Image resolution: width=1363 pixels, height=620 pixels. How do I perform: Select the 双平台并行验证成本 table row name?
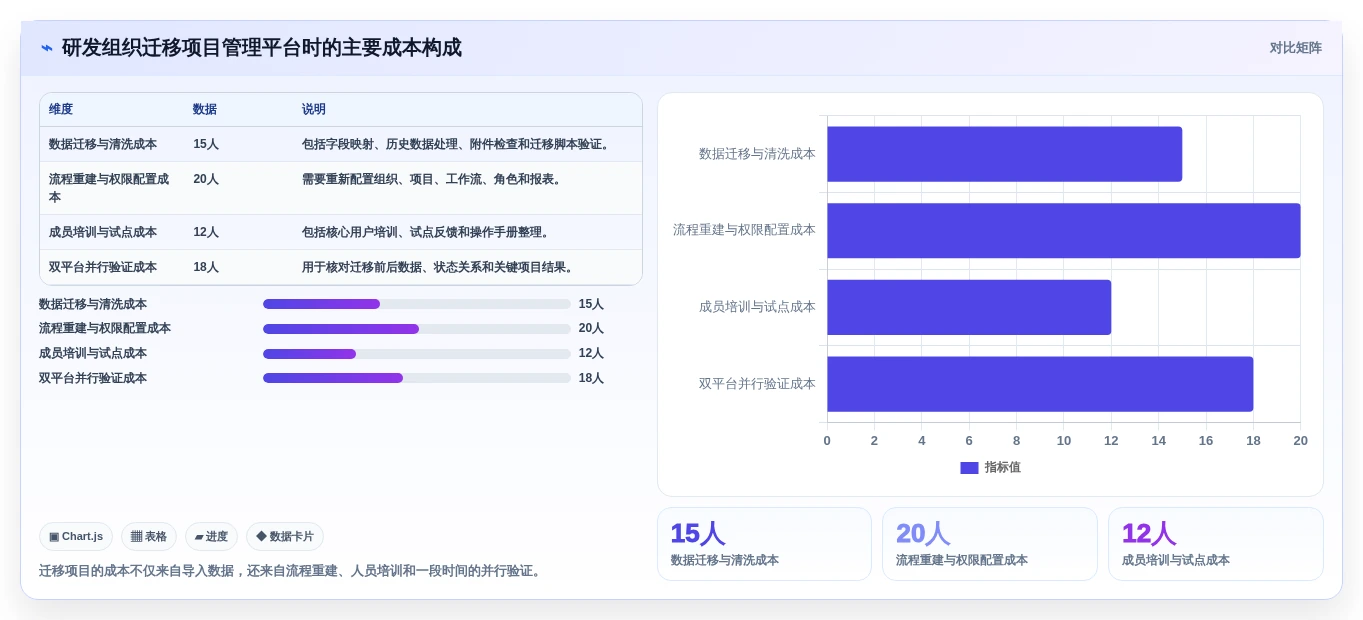coord(103,267)
